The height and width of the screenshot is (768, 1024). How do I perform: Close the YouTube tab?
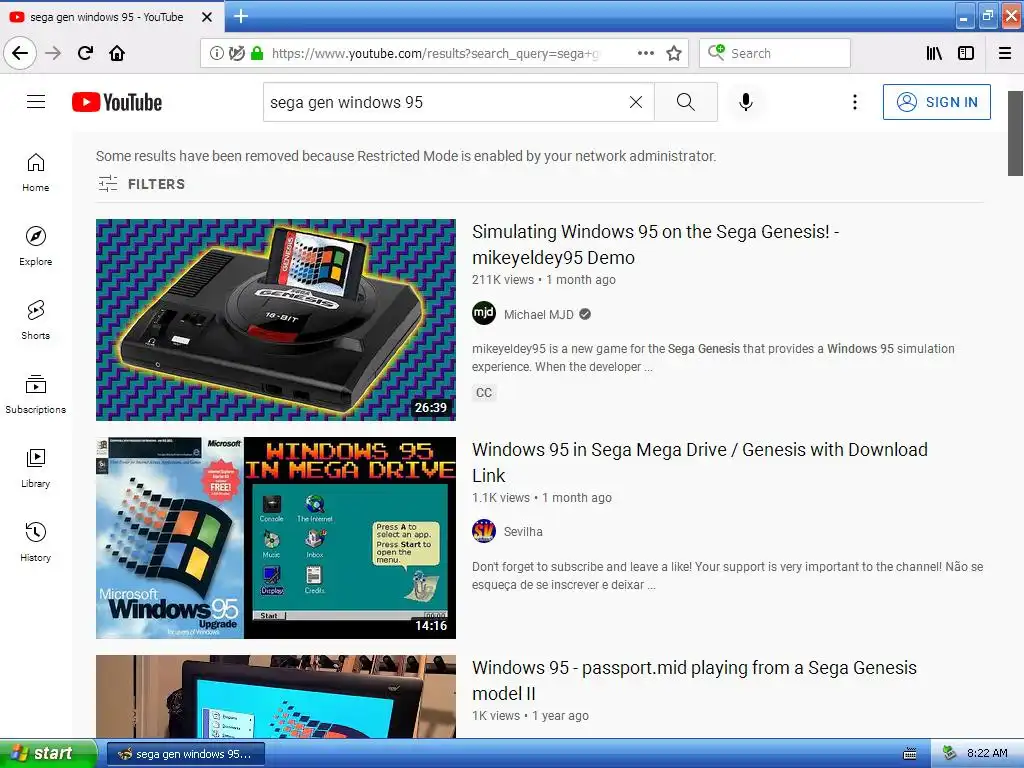pyautogui.click(x=206, y=17)
